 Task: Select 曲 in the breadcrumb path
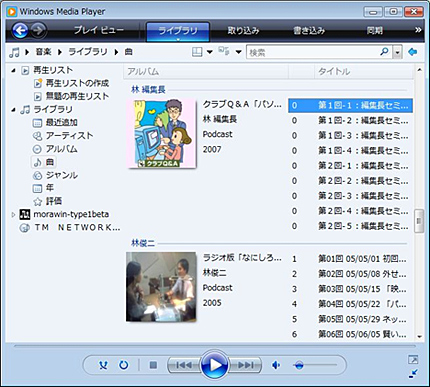click(128, 52)
